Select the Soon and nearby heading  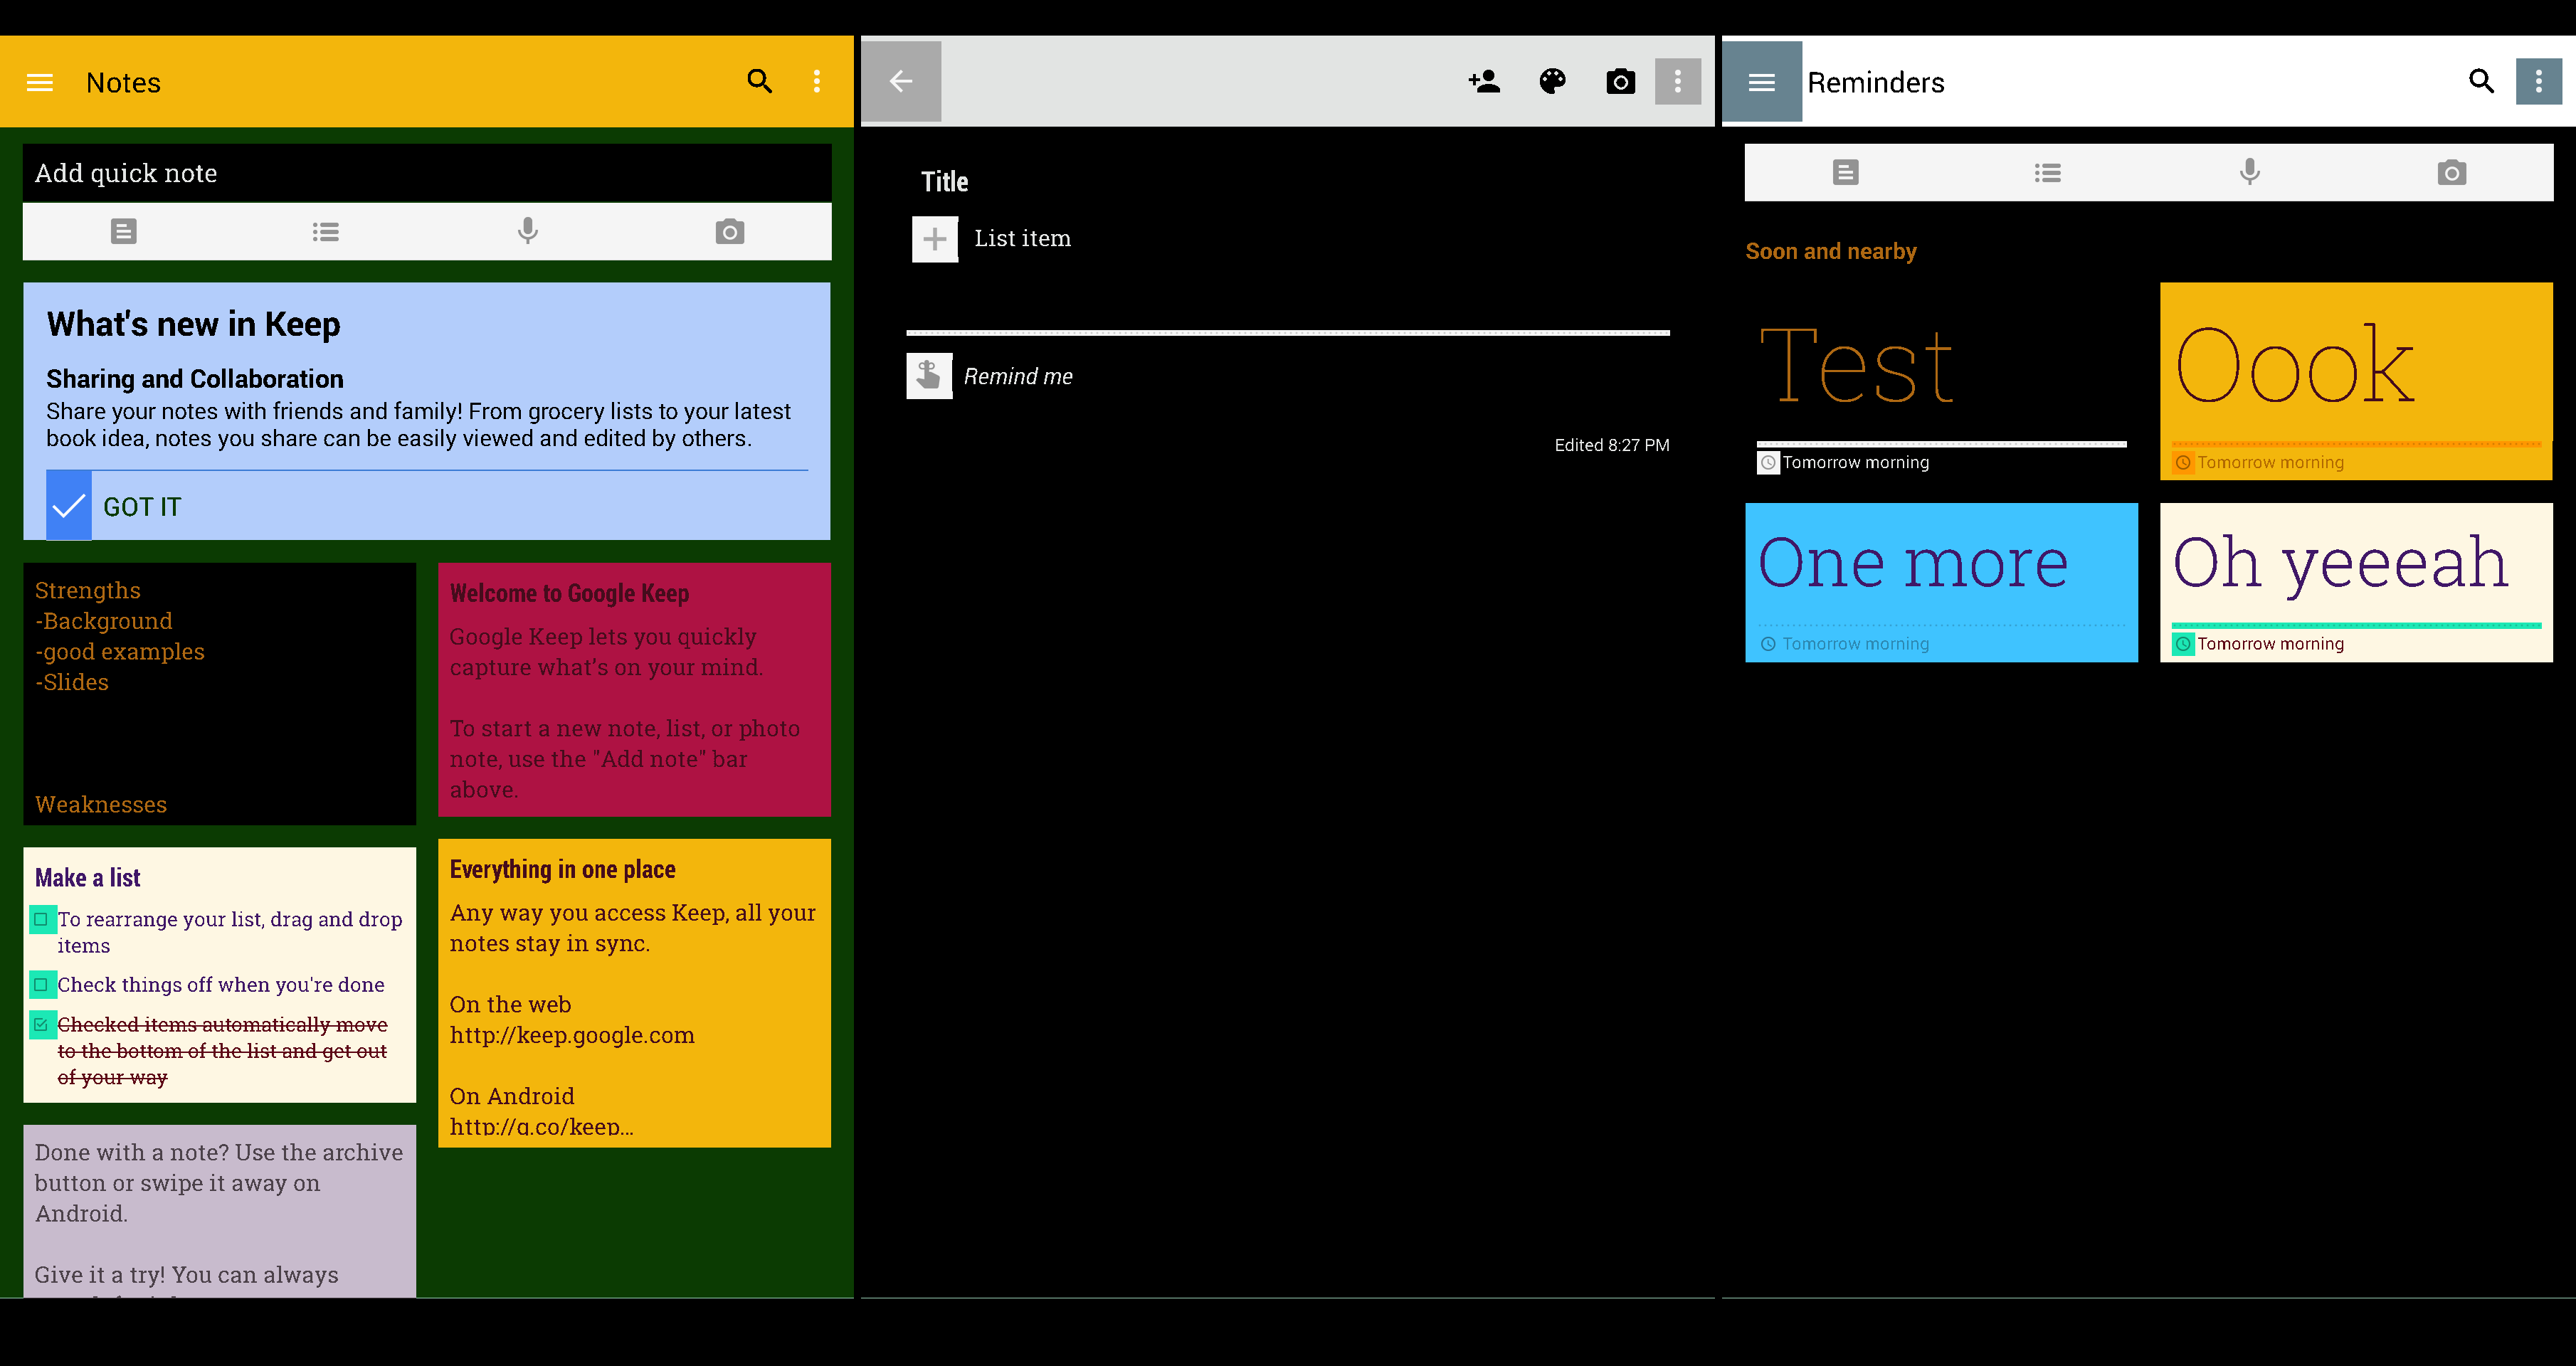click(1831, 251)
